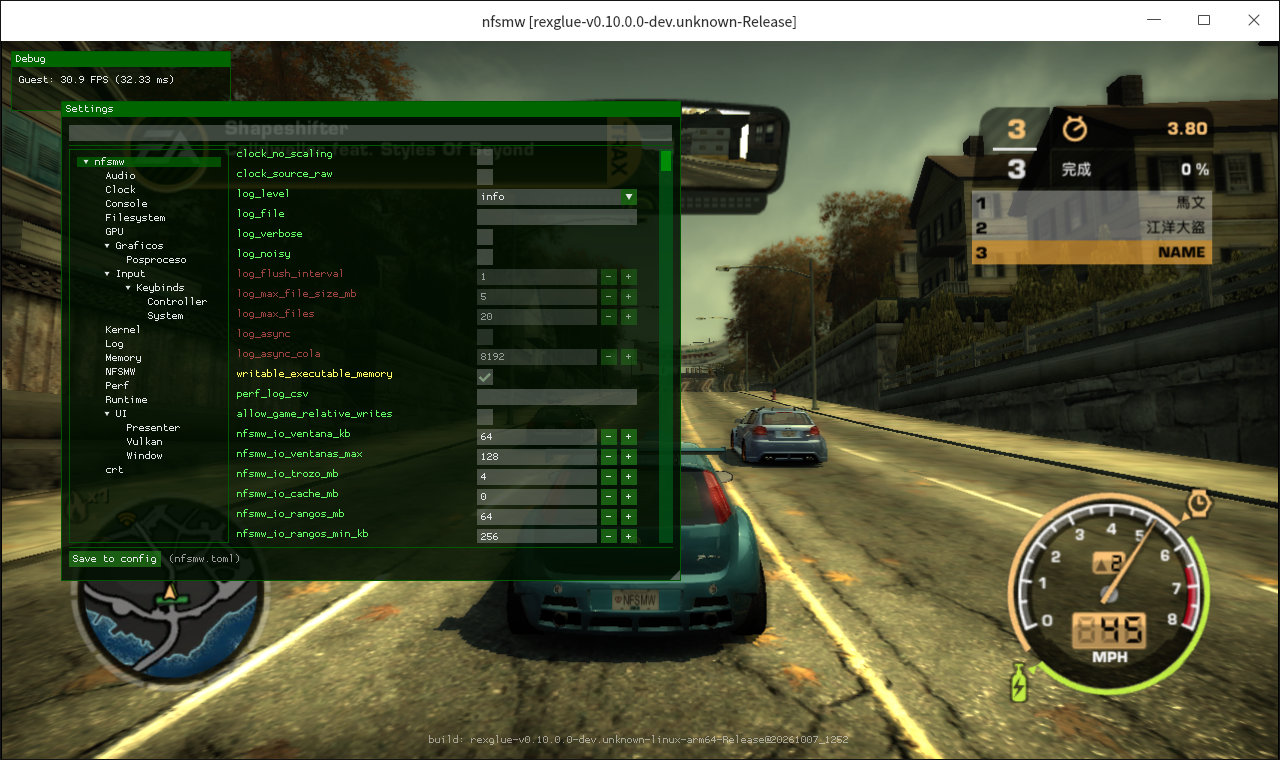Open the log_level dropdown
This screenshot has height=760, width=1280.
coord(557,197)
